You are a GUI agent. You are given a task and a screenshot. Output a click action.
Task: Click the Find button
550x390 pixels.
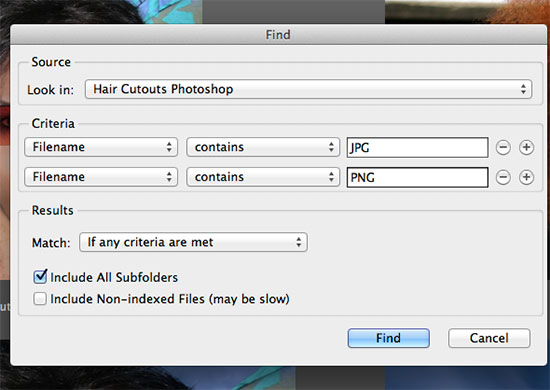pos(388,338)
